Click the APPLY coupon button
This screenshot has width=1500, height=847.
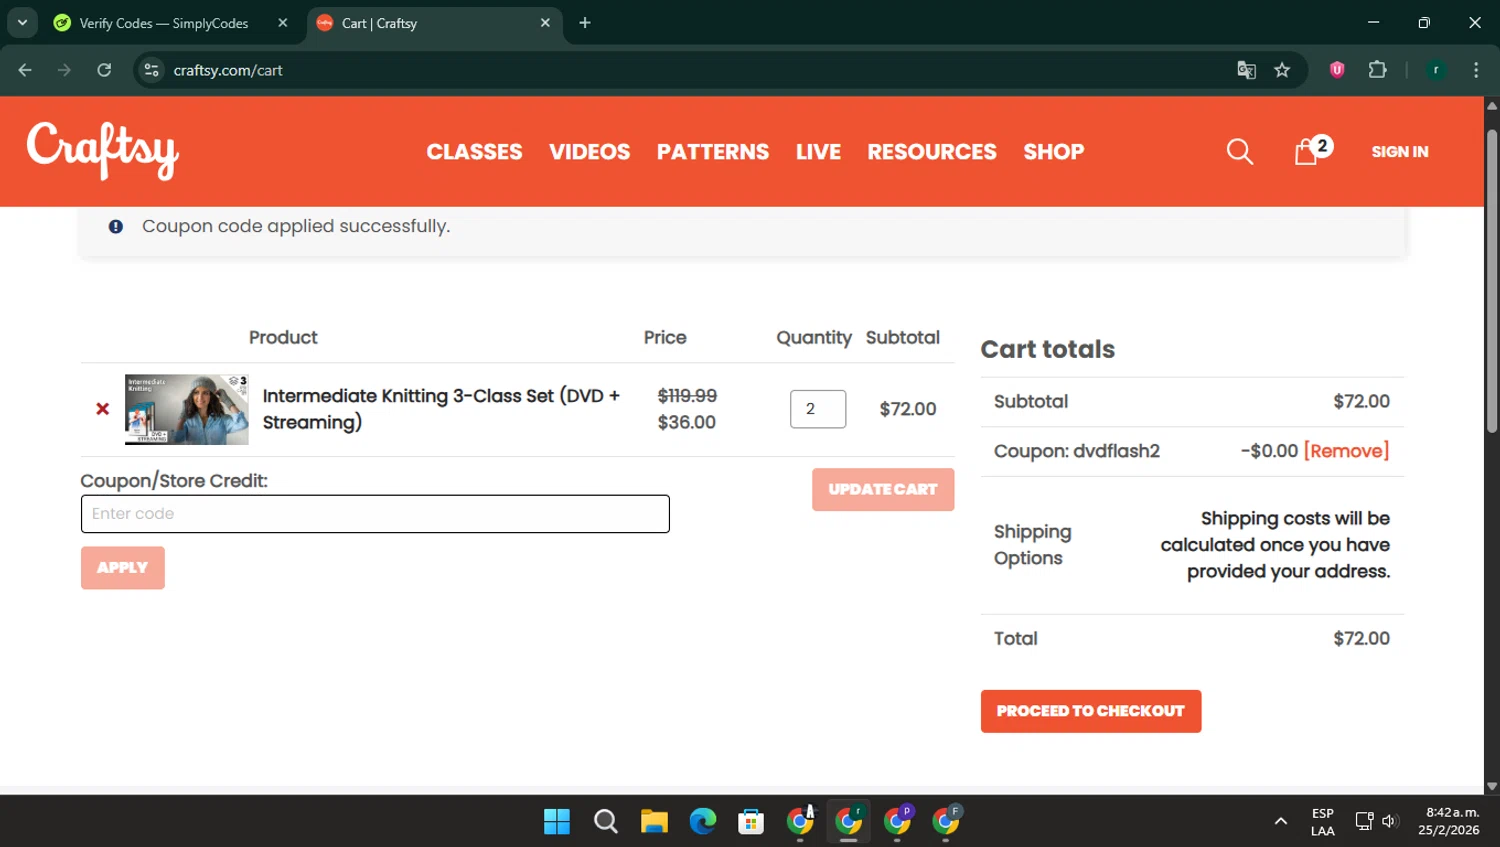123,568
